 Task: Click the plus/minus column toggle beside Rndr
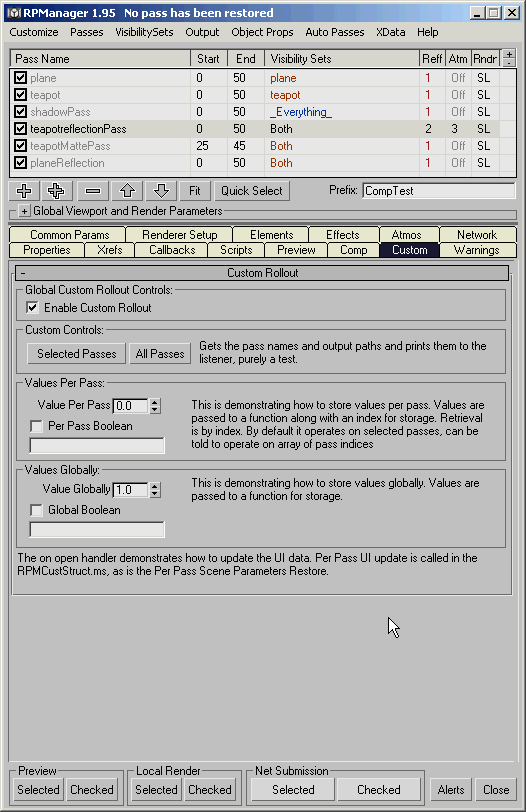coord(509,58)
